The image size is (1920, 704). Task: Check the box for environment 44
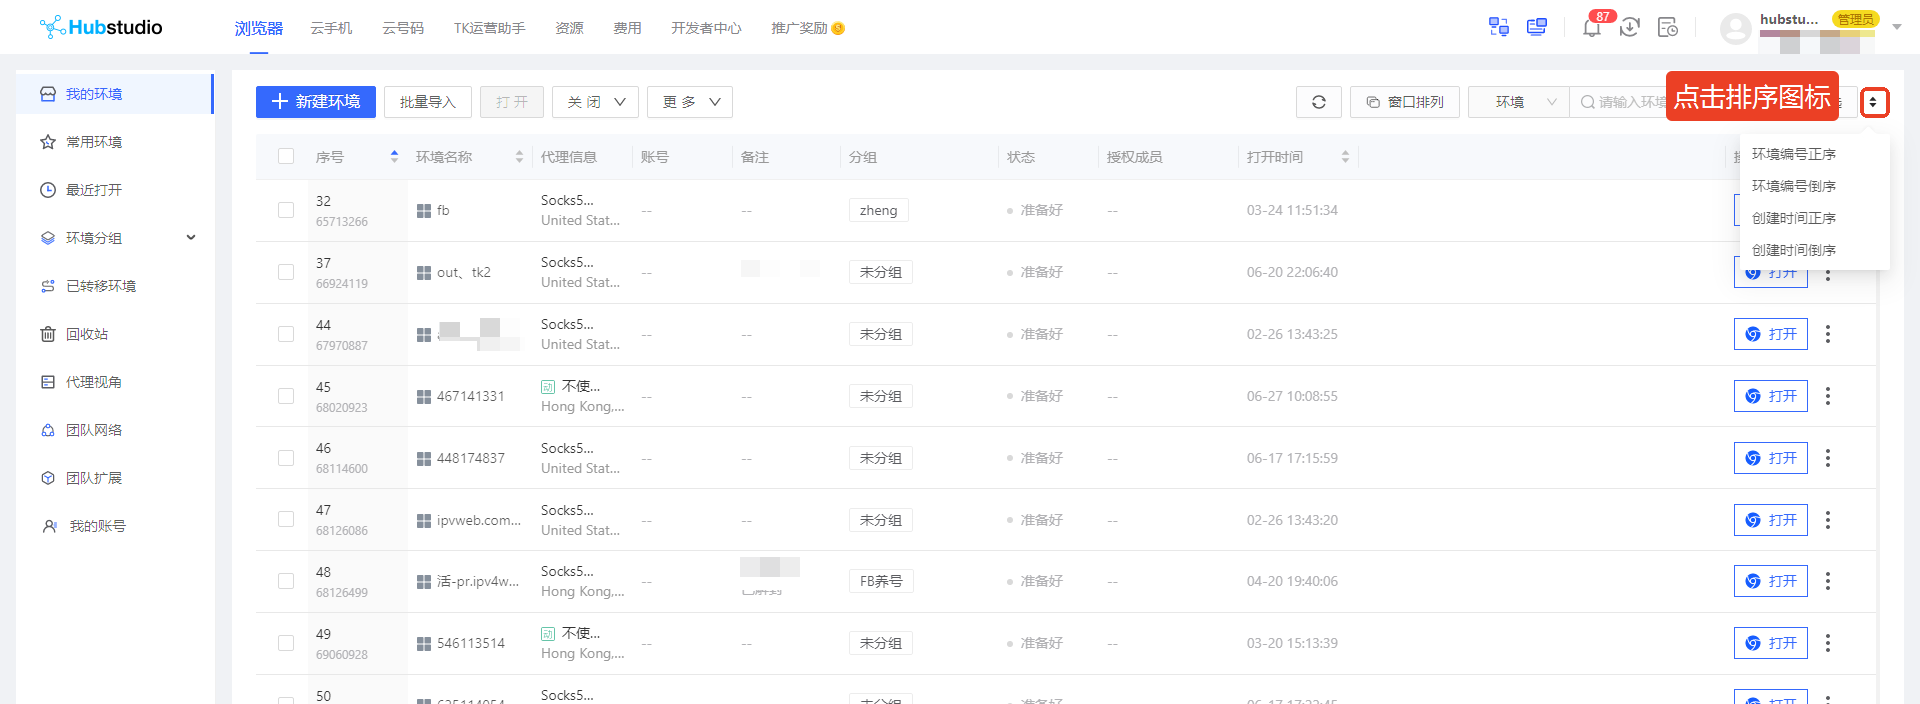pos(286,334)
